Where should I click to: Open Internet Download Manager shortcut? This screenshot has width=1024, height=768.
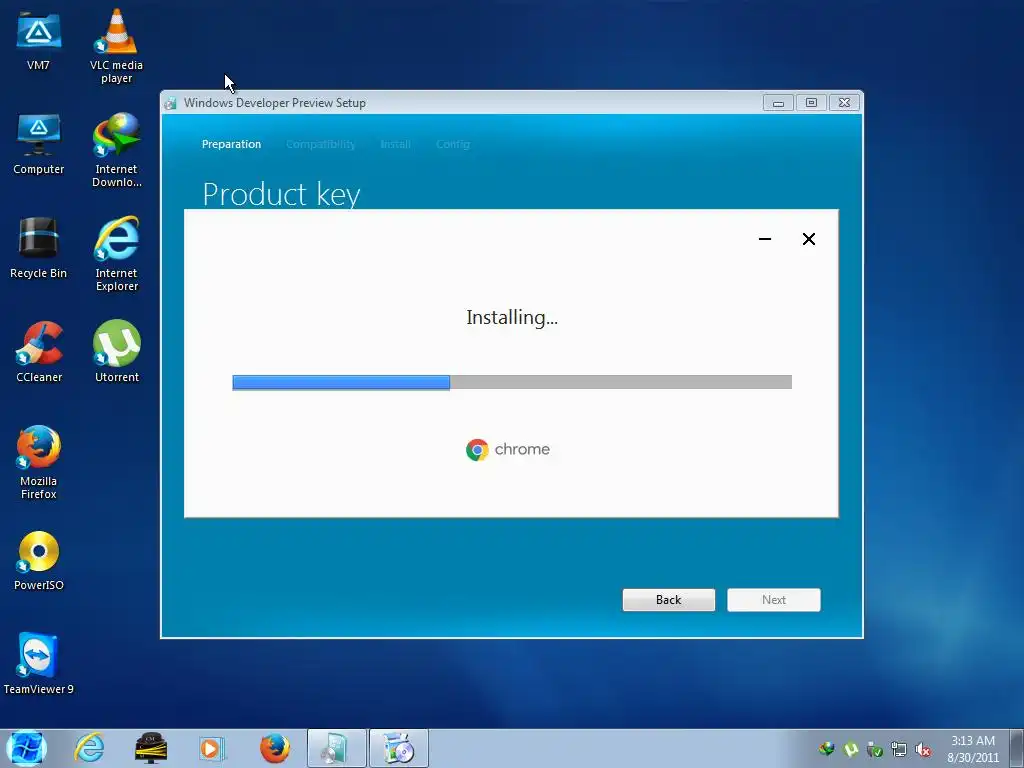[116, 150]
